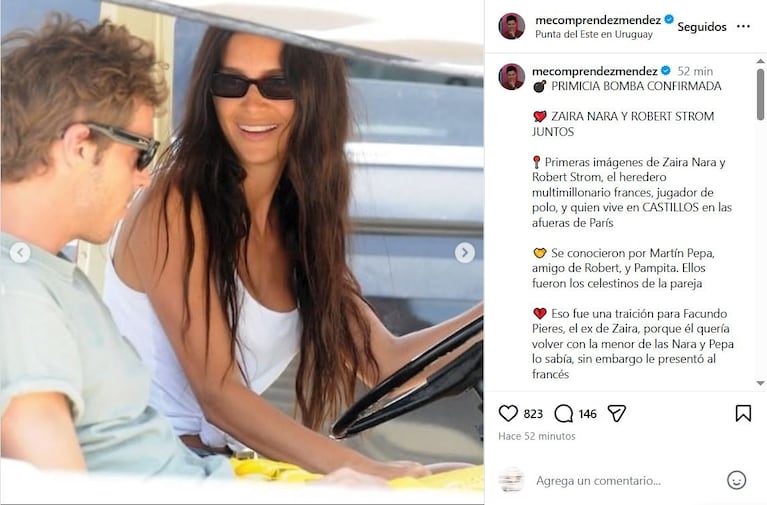Open mecomprendezmendez username in the caption
767x505 pixels.
click(x=594, y=71)
